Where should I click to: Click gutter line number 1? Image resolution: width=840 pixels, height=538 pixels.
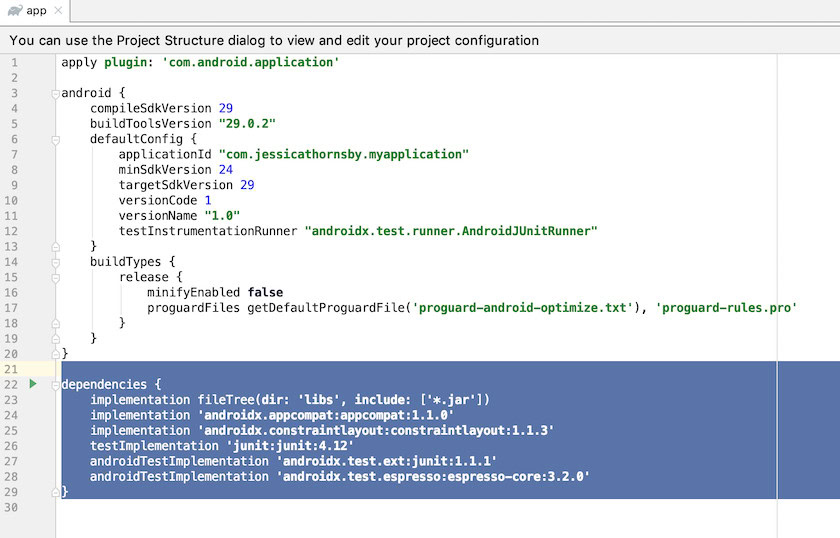click(x=14, y=62)
